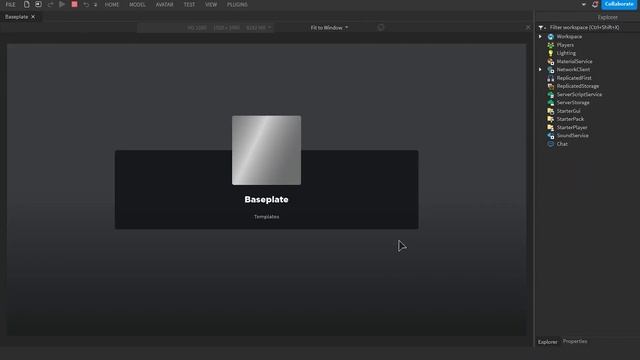Click the SoundService icon
The height and width of the screenshot is (360, 640).
[551, 136]
